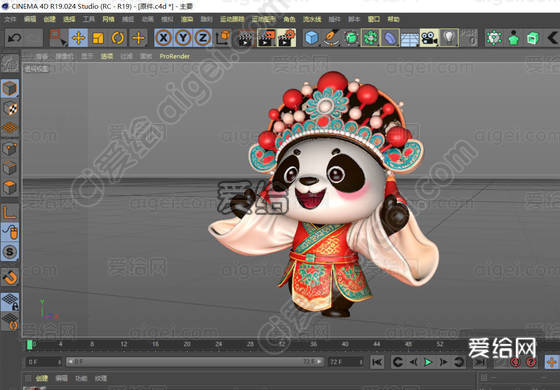Image resolution: width=560 pixels, height=390 pixels.
Task: Open the 窗口 (Window) menu
Action: point(373,19)
